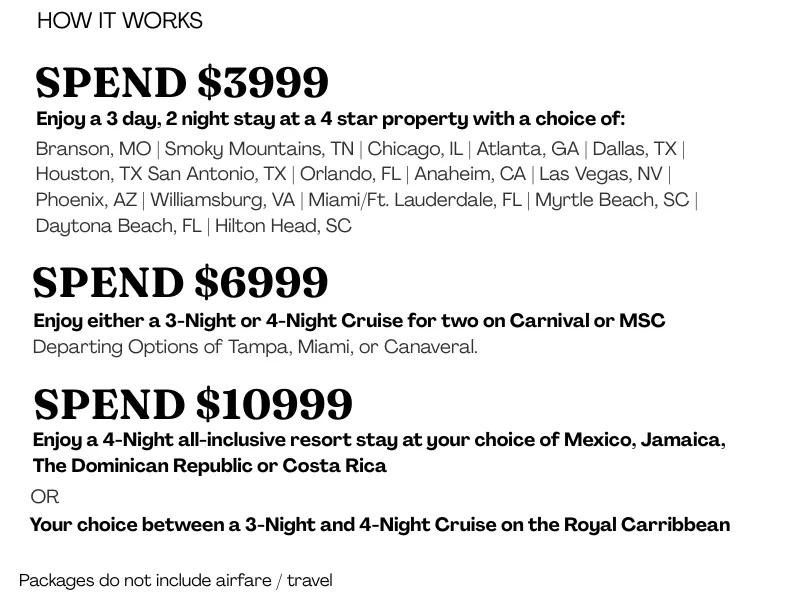Click Smoky Mountains, TN in destination list
This screenshot has height=600, width=800.
coord(259,149)
